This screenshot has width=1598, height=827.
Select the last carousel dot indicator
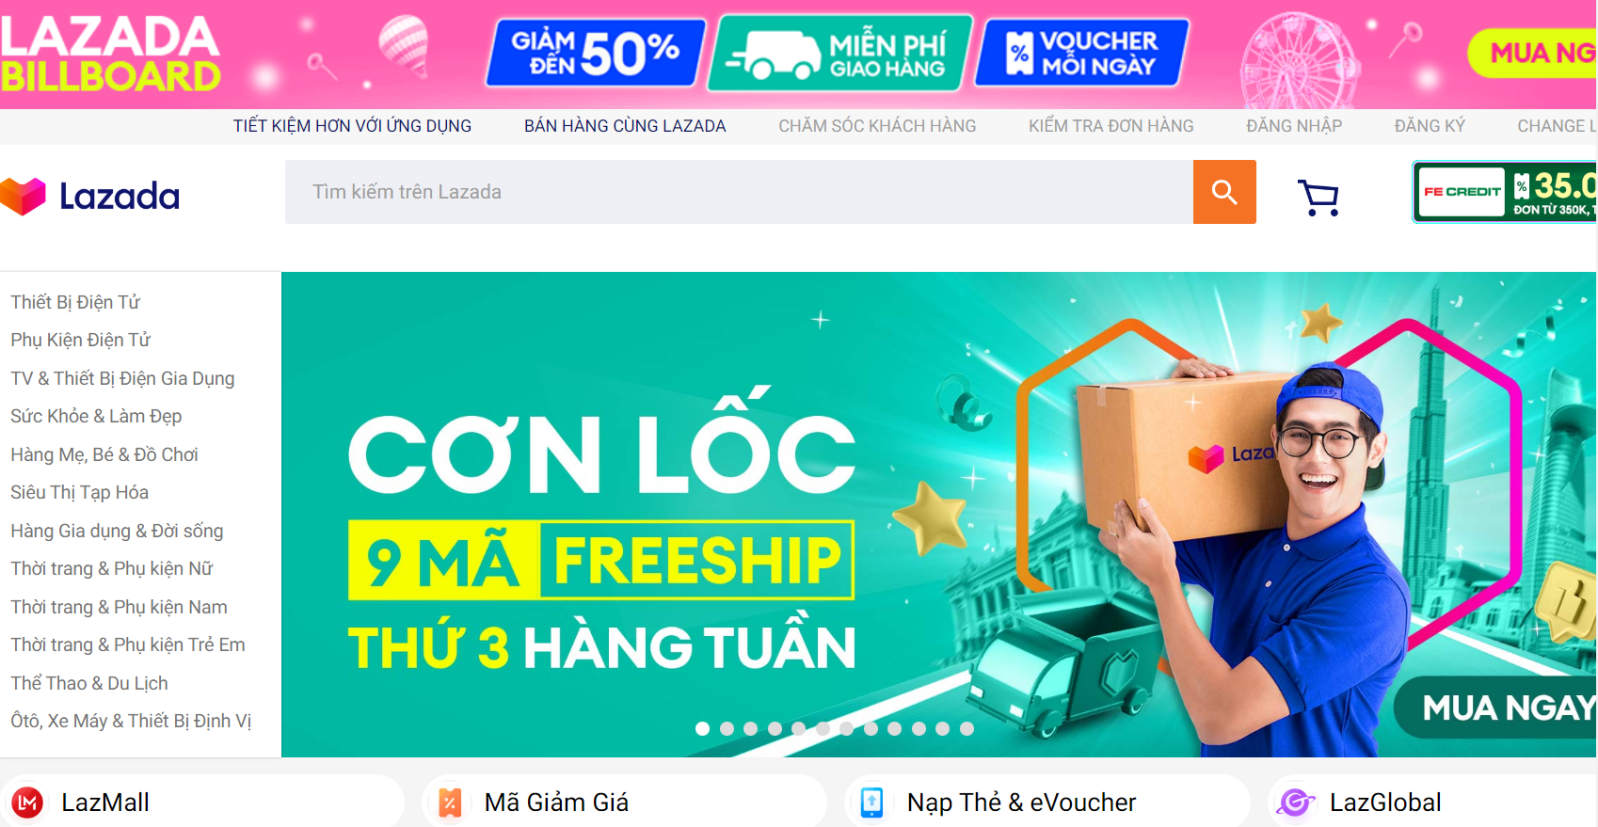967,729
